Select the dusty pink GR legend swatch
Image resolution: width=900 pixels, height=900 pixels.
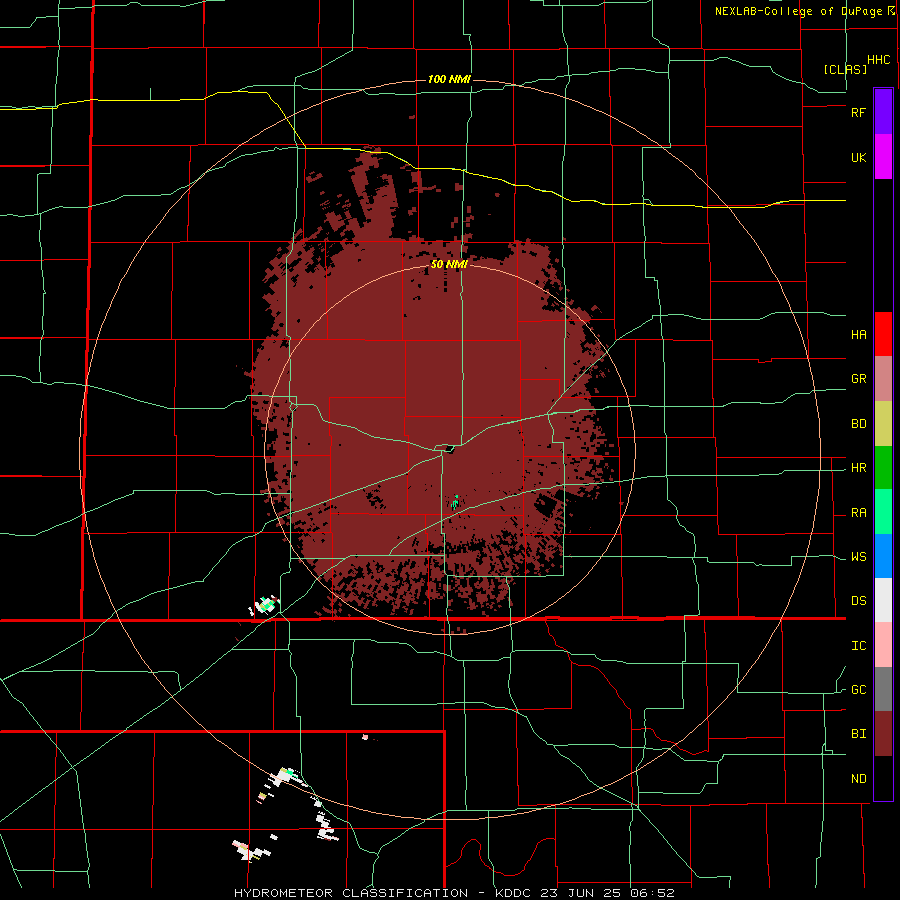pos(883,379)
